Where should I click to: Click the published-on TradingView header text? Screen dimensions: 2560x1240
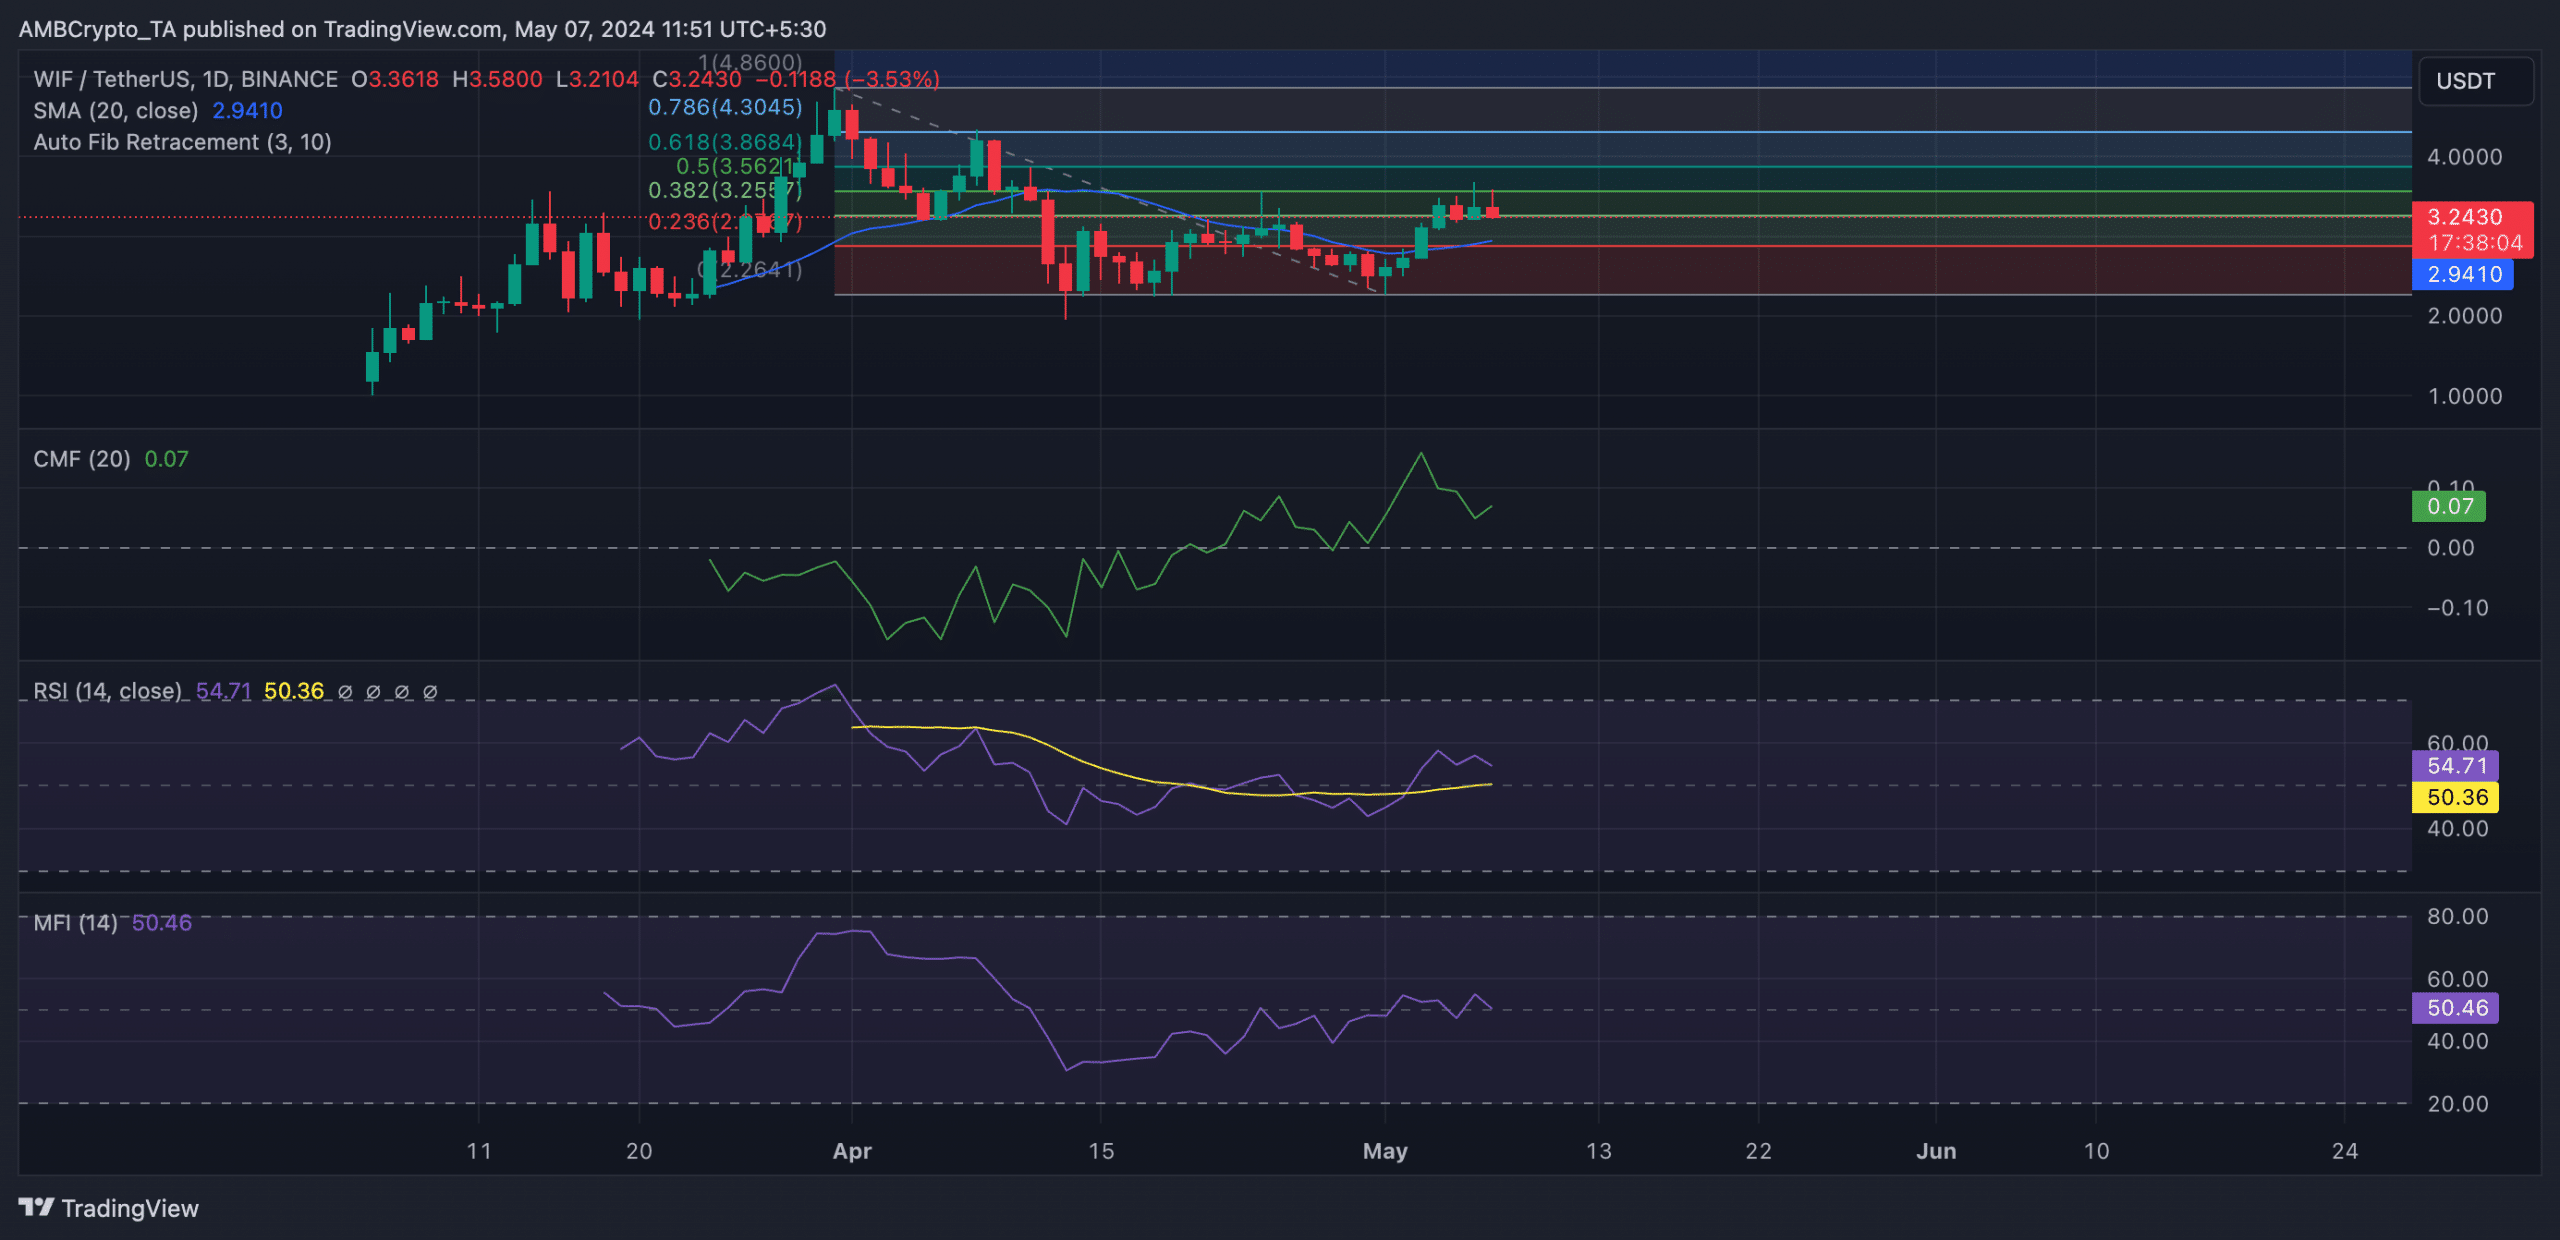422,29
